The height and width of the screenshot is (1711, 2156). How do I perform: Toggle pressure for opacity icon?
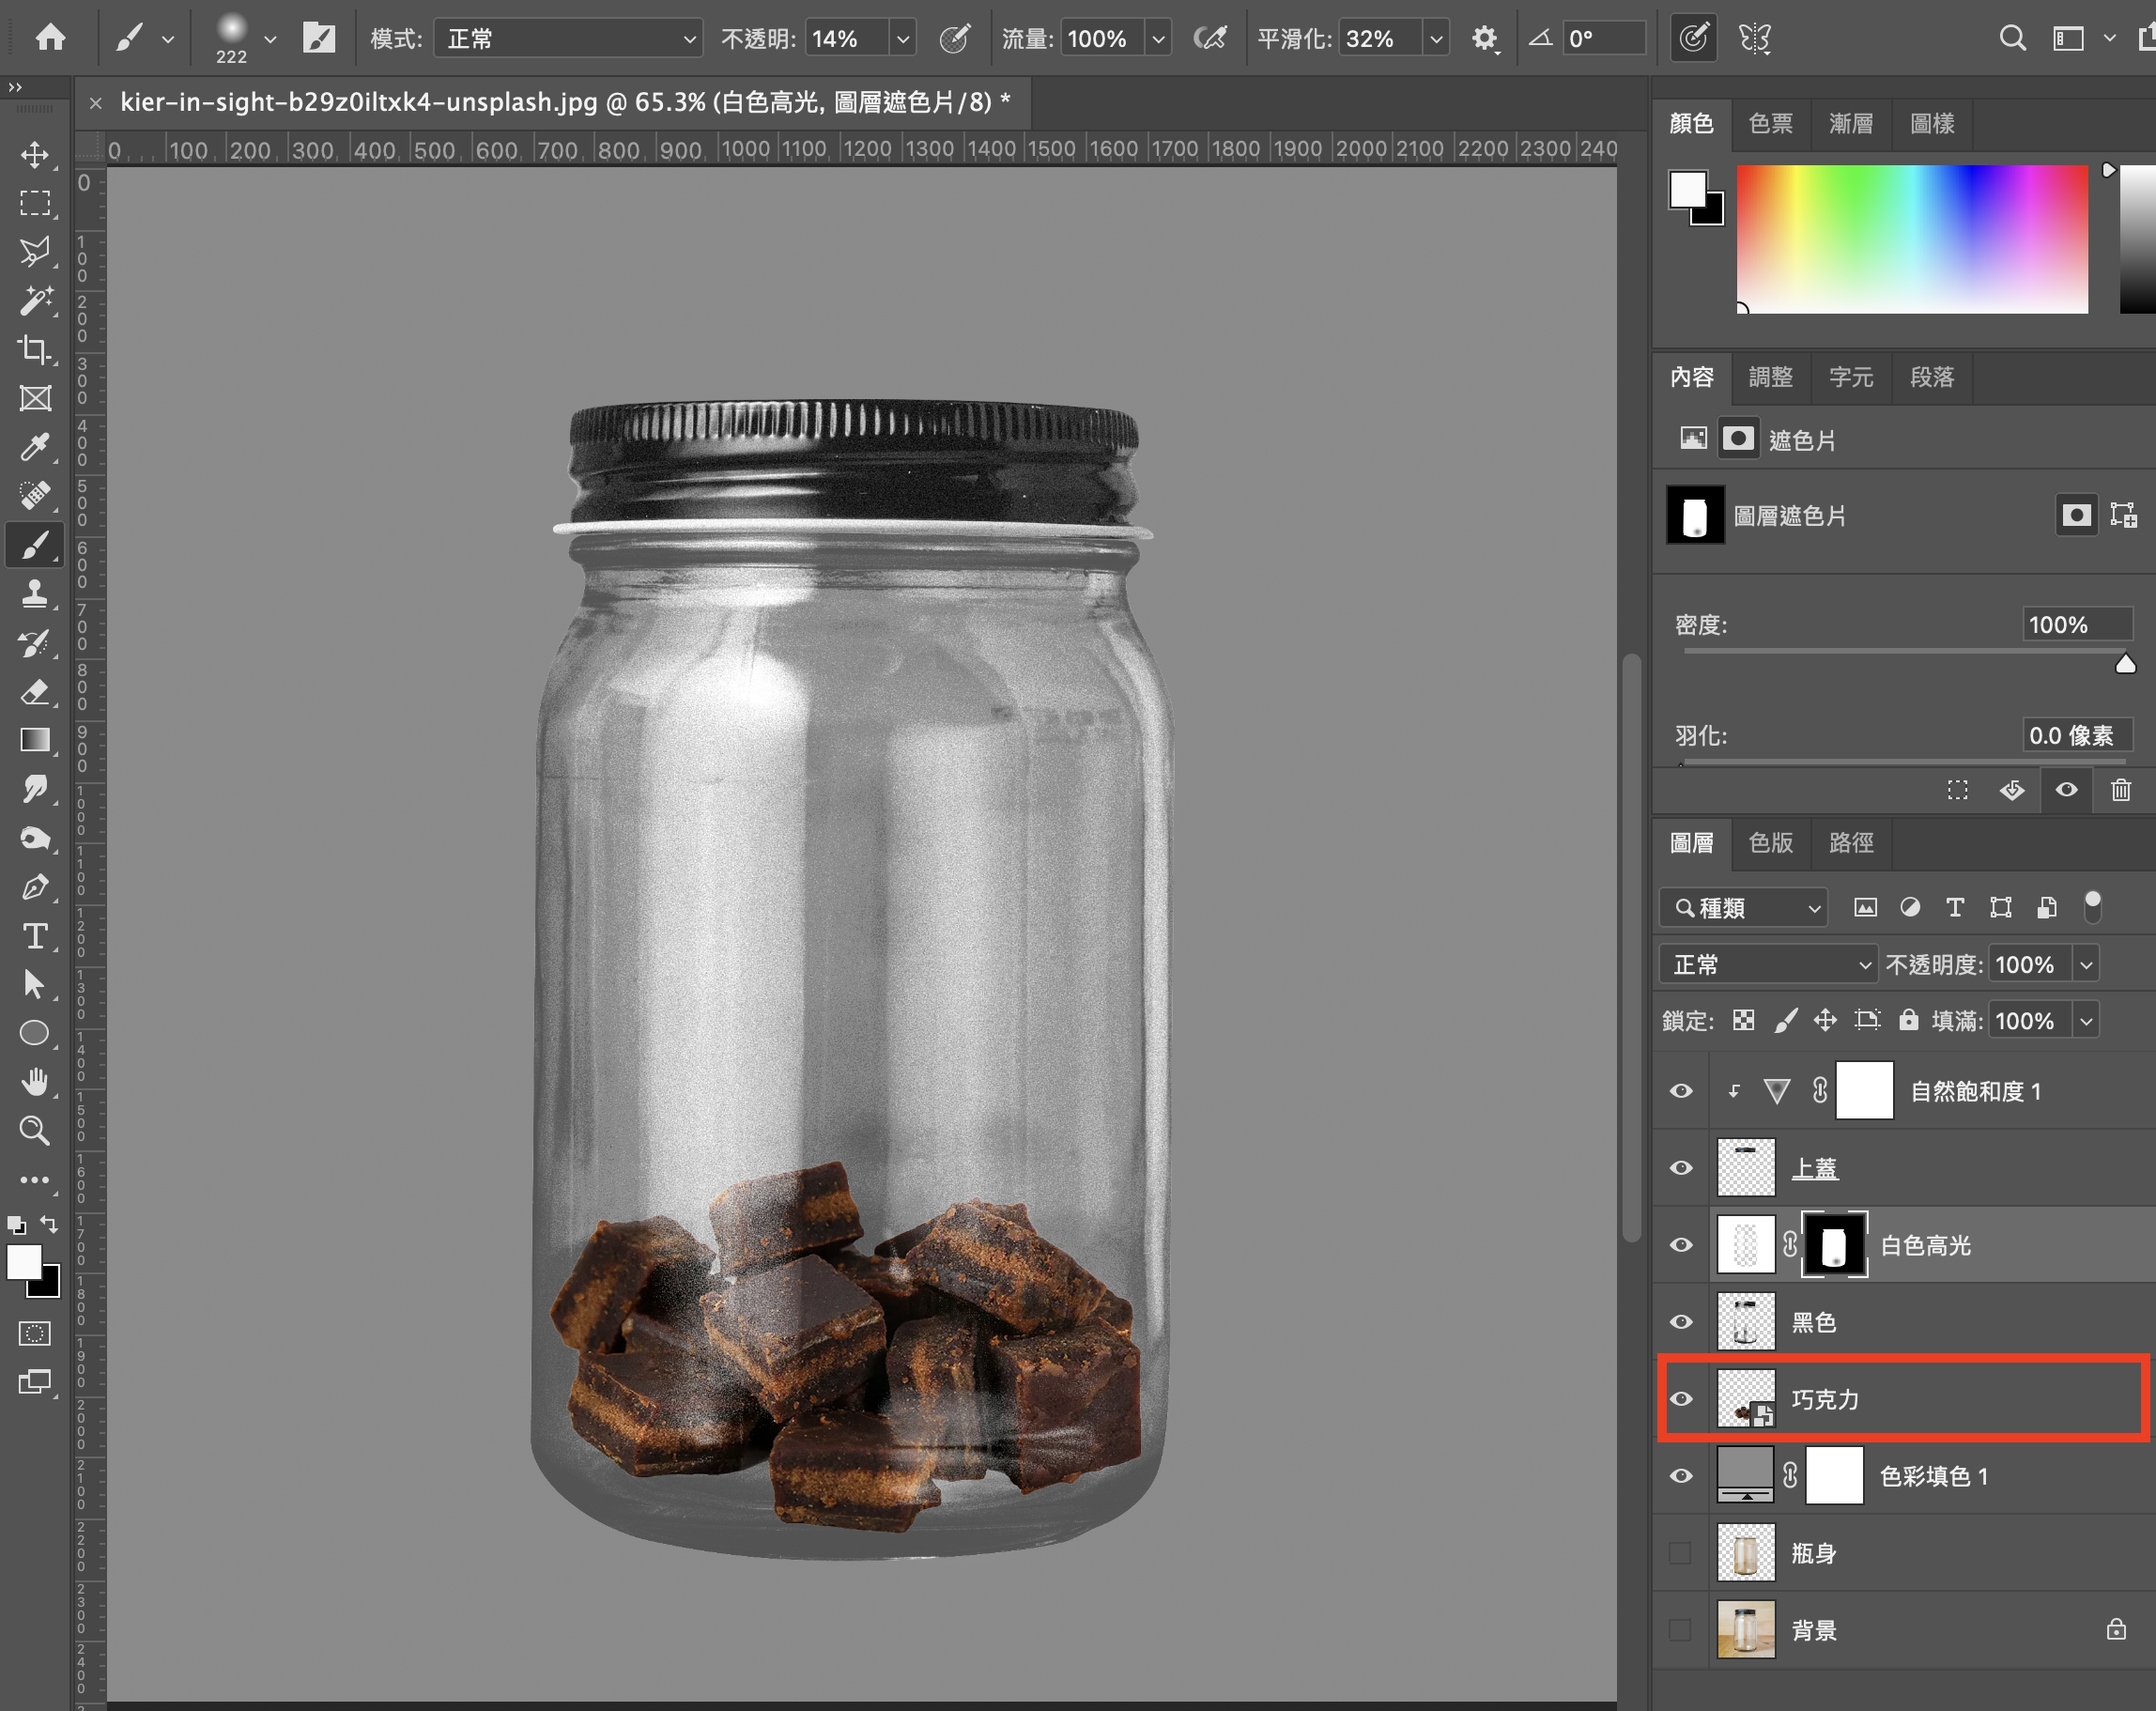click(x=955, y=39)
